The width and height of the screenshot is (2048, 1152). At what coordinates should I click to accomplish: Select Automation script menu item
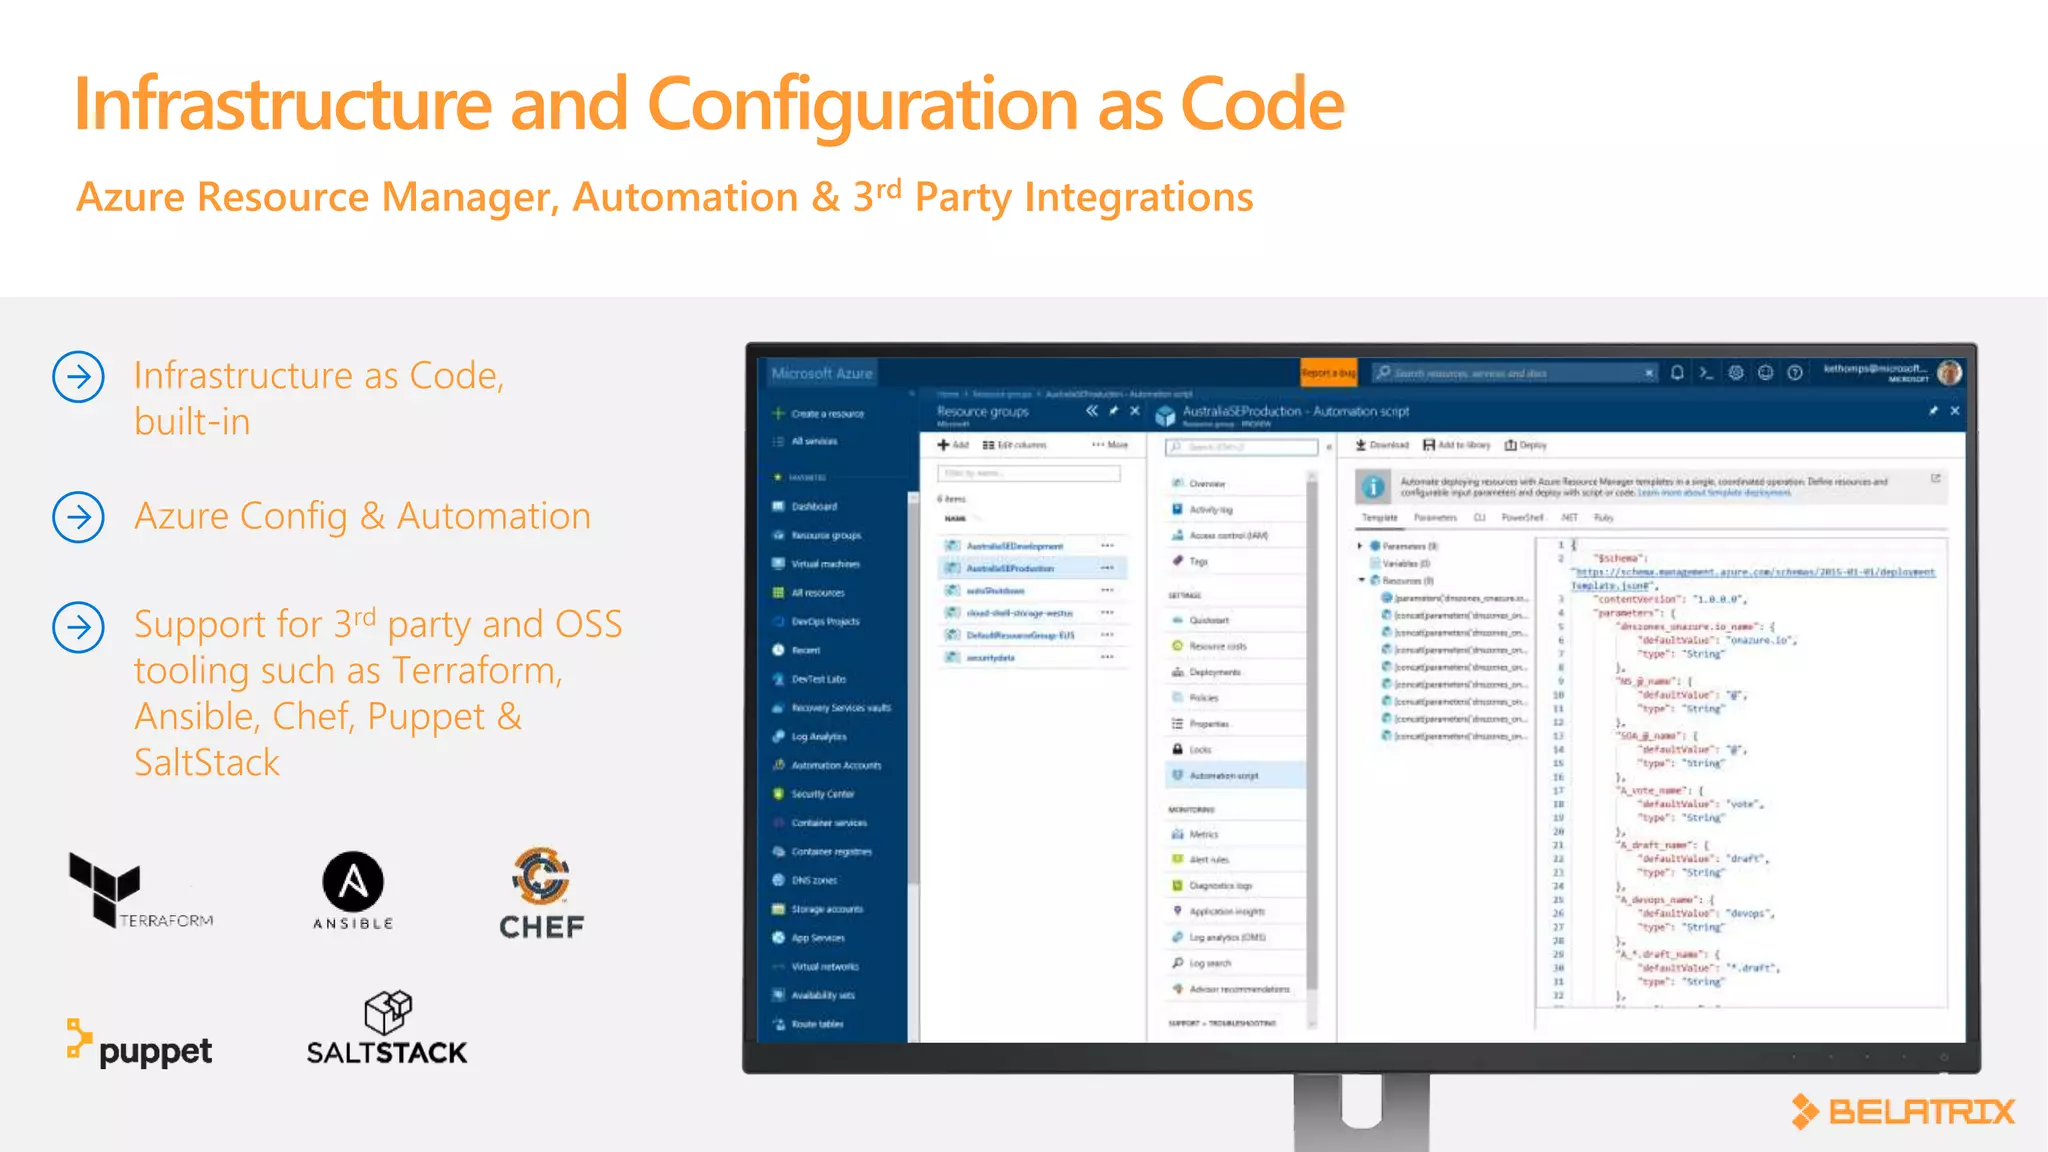(x=1236, y=775)
